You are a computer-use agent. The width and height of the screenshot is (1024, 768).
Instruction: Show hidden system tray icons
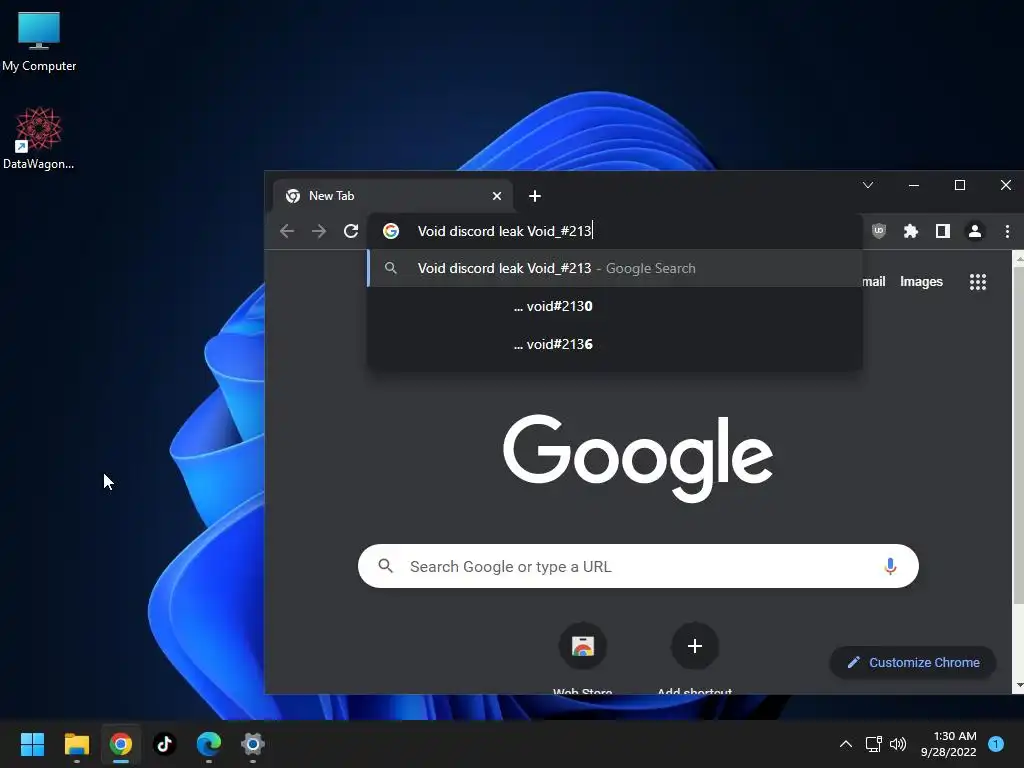pyautogui.click(x=846, y=744)
